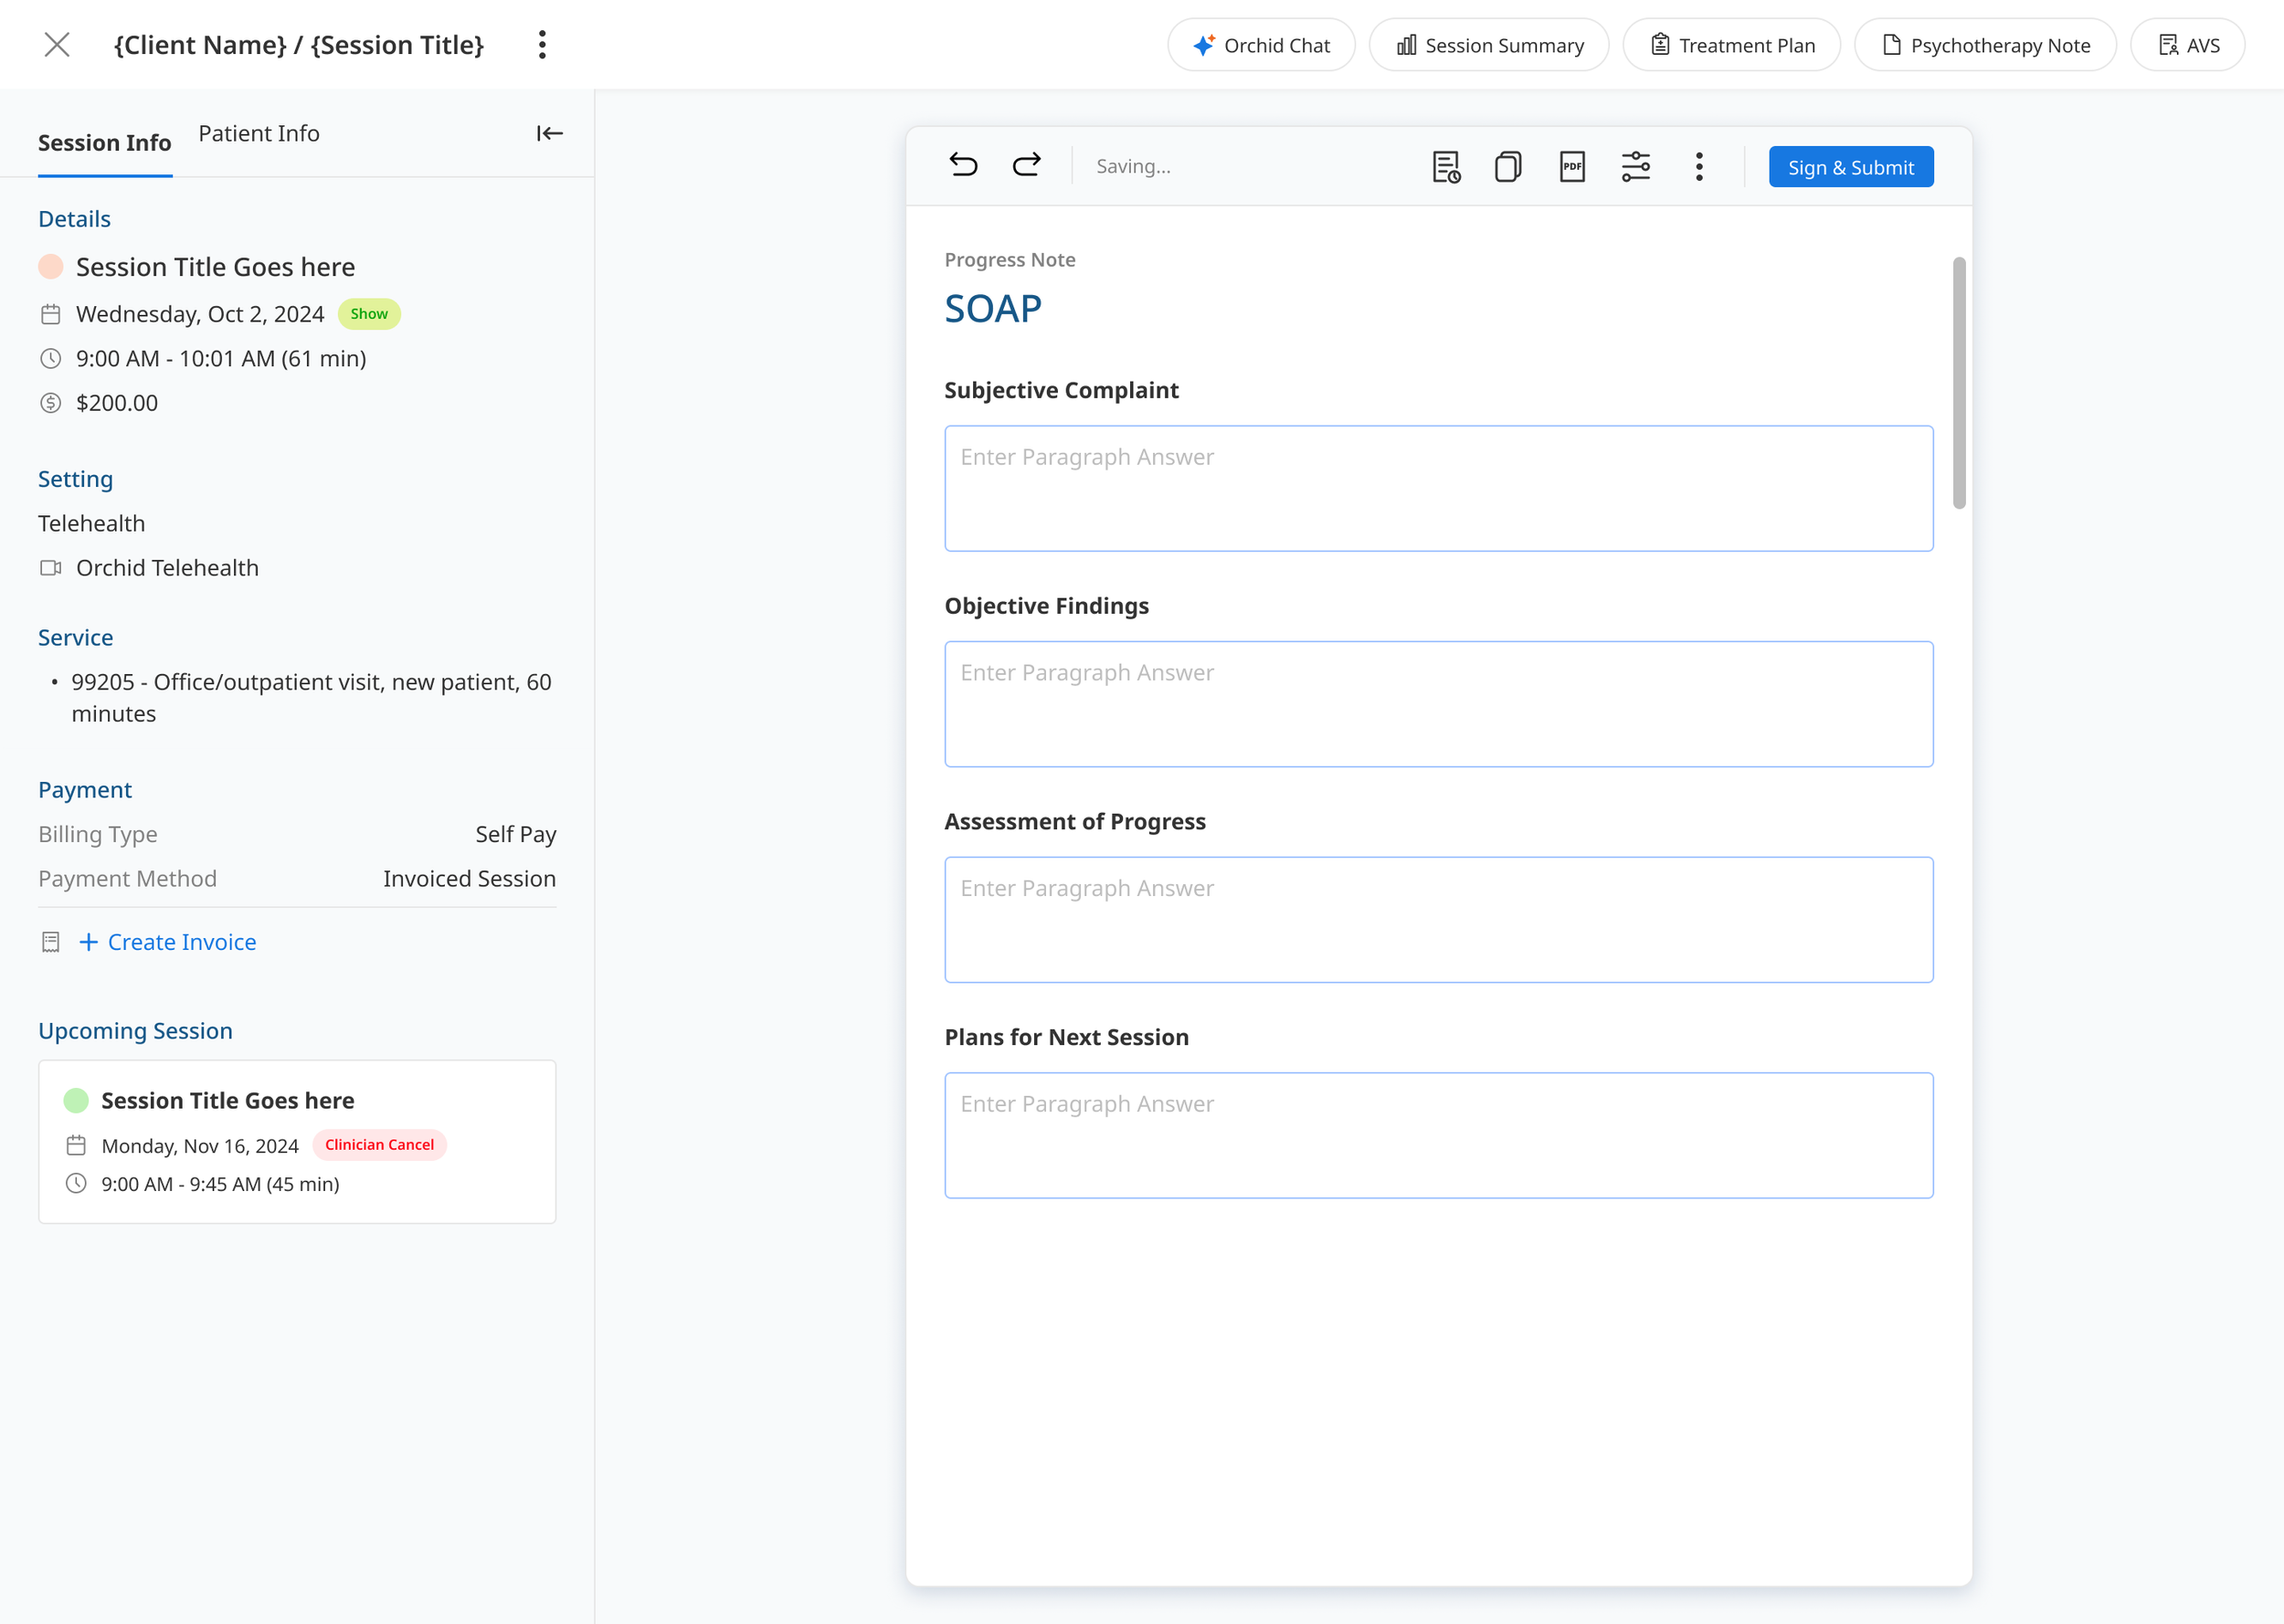The width and height of the screenshot is (2284, 1624).
Task: Switch to the Patient Info tab
Action: tap(259, 133)
